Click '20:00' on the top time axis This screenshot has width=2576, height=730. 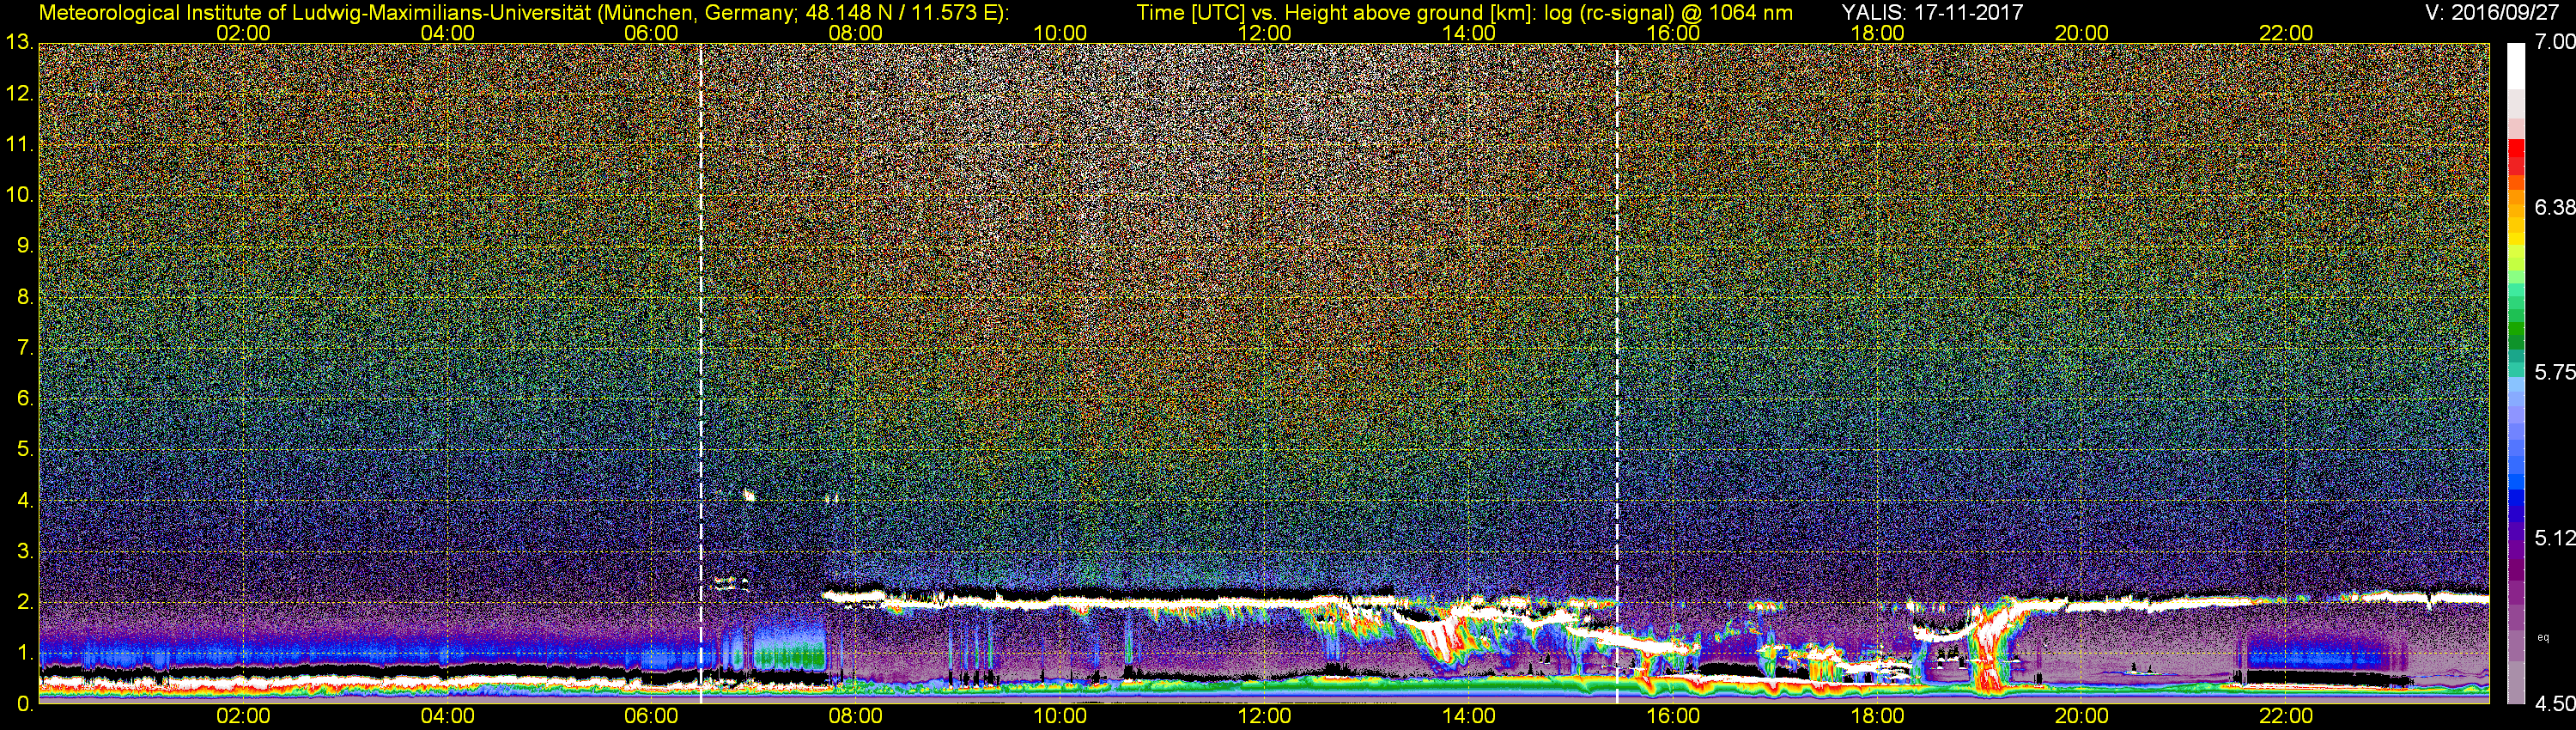(2082, 33)
